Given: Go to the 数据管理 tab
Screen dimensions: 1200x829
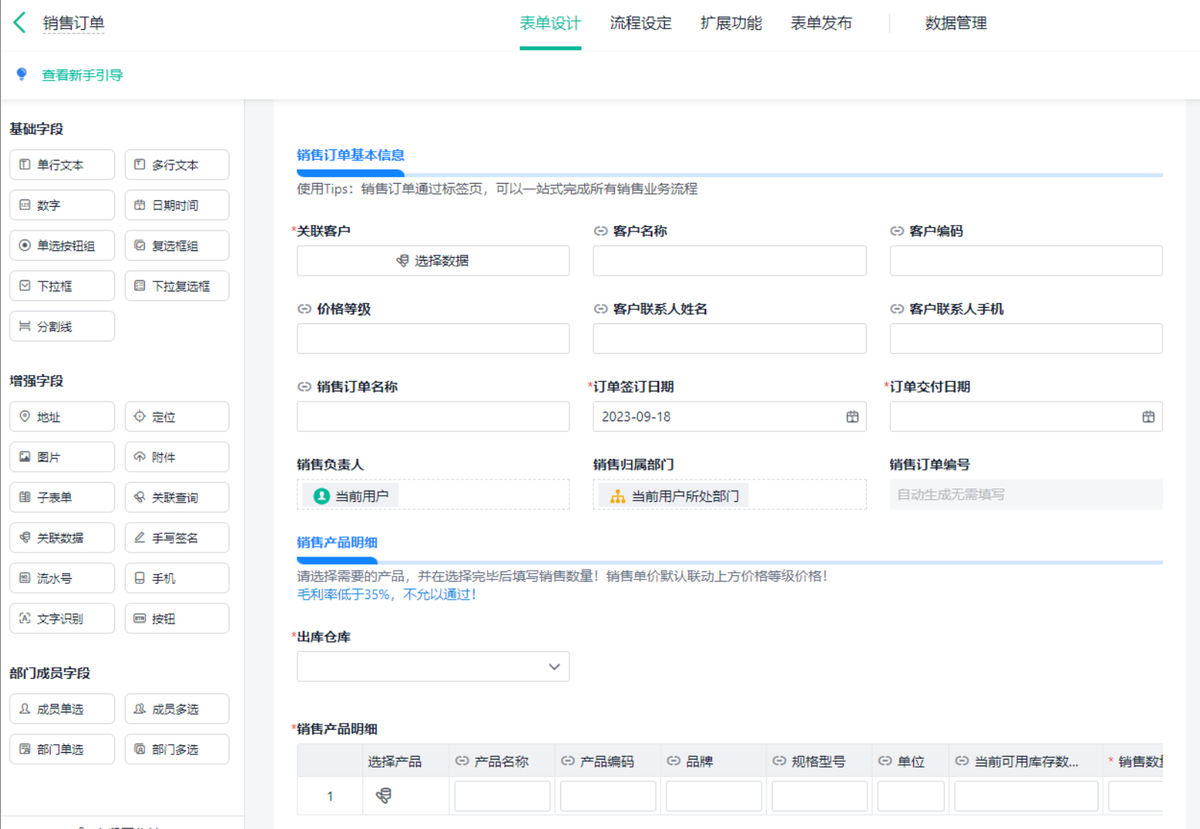Looking at the screenshot, I should 956,23.
